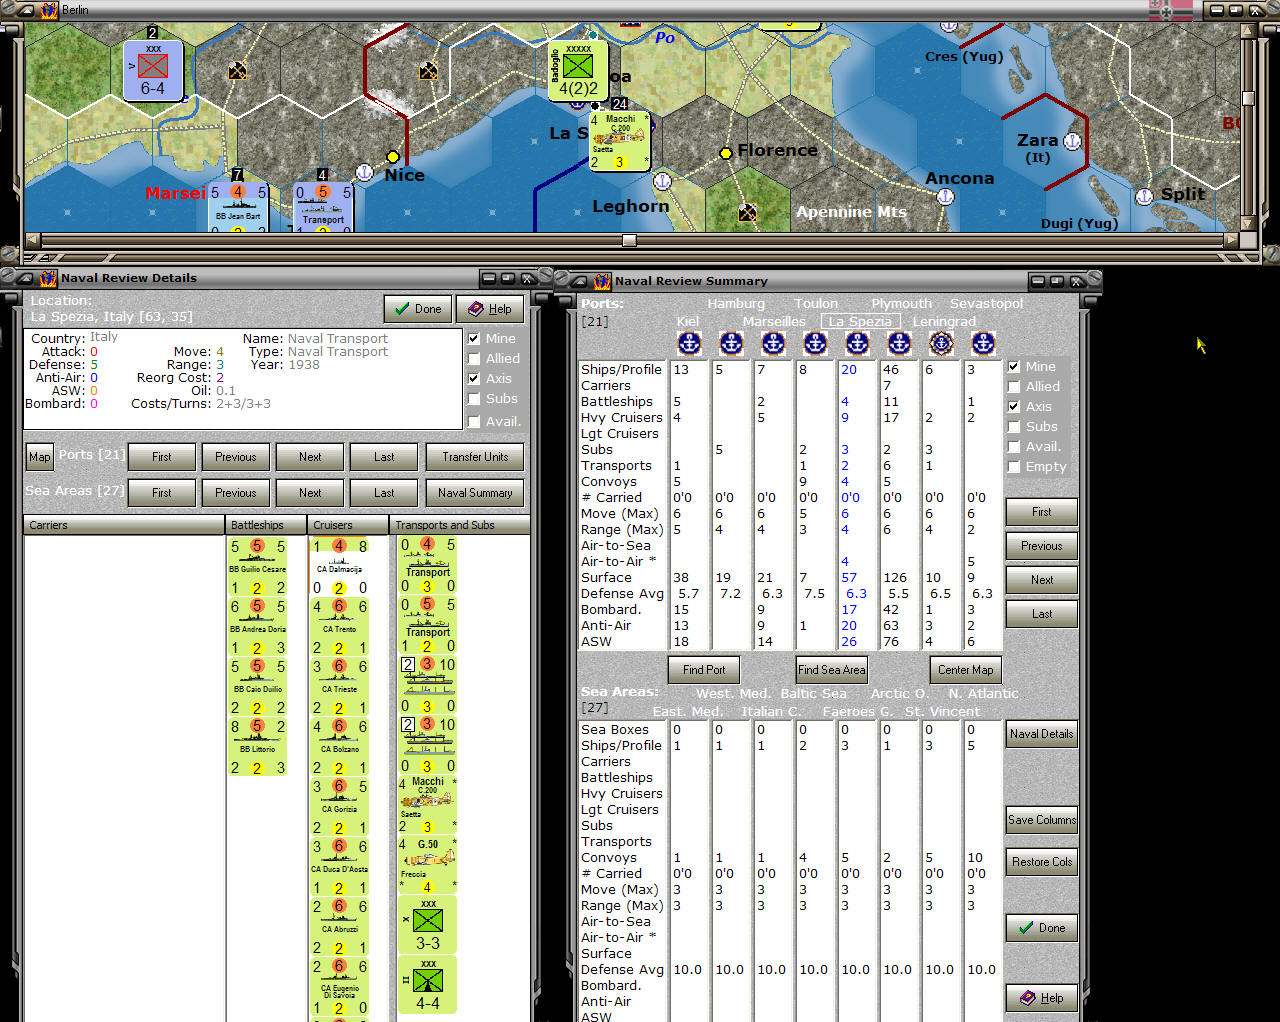Open the Transfer Units dialog

[475, 457]
